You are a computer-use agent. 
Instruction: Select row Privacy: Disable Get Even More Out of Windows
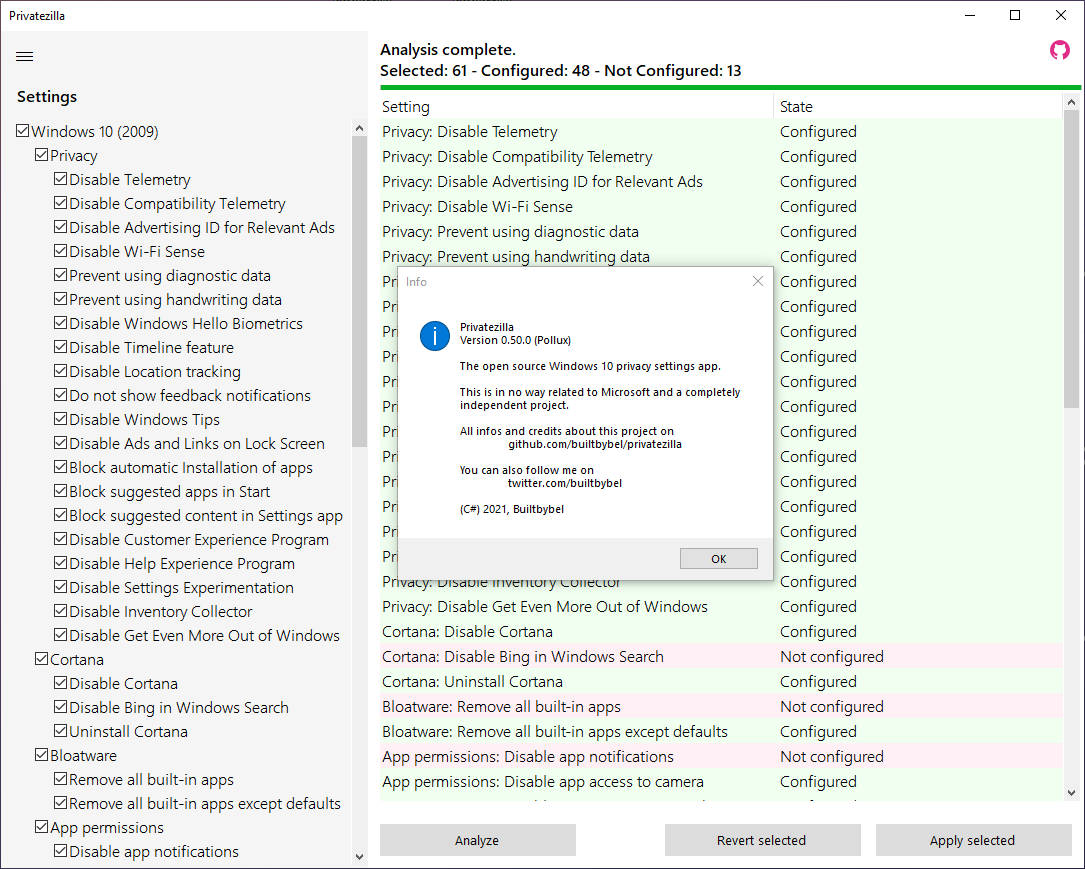721,607
